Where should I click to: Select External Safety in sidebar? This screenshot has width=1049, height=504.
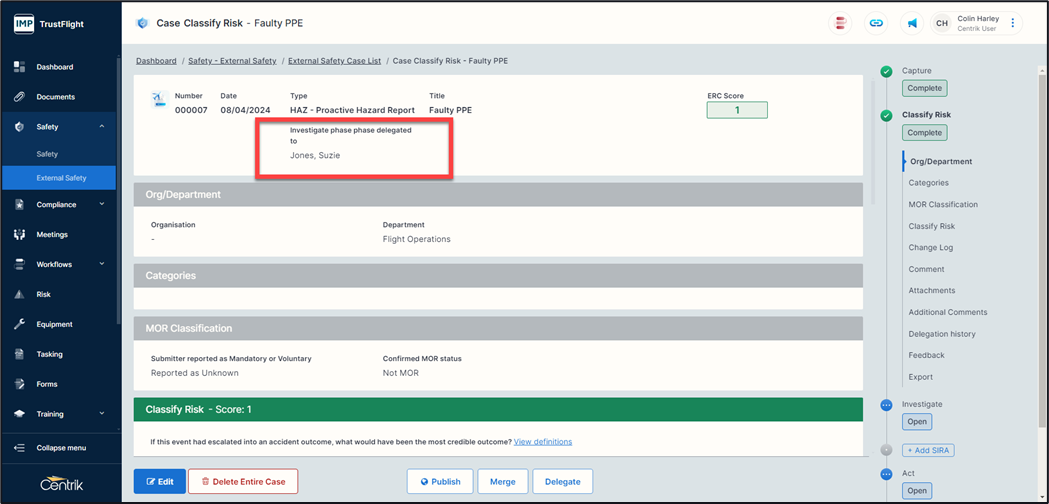tap(61, 178)
